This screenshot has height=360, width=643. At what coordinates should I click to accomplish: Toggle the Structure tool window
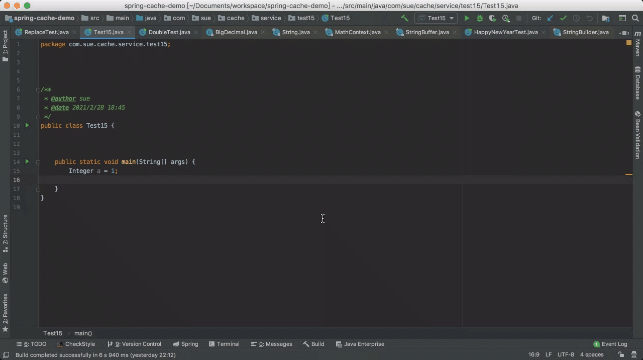coord(5,233)
